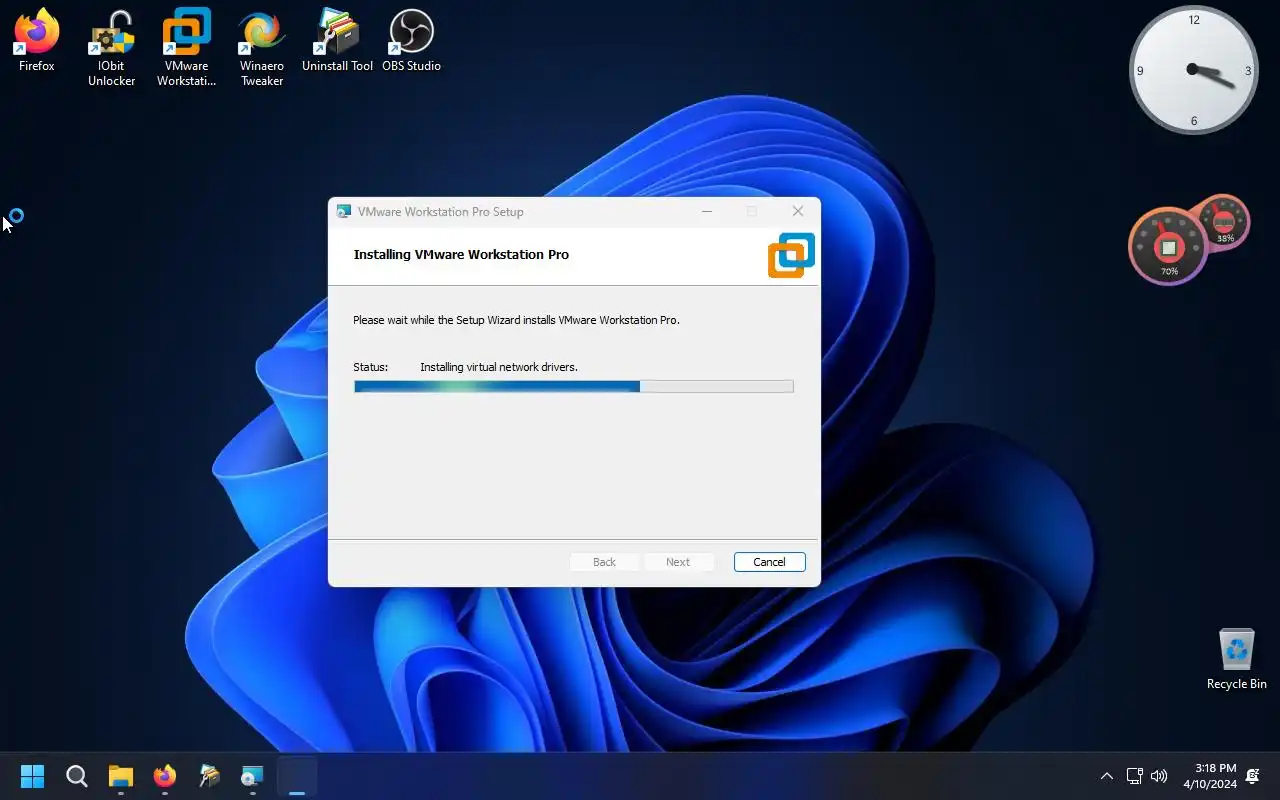Close the VMware Workstation Pro Setup window

[797, 211]
